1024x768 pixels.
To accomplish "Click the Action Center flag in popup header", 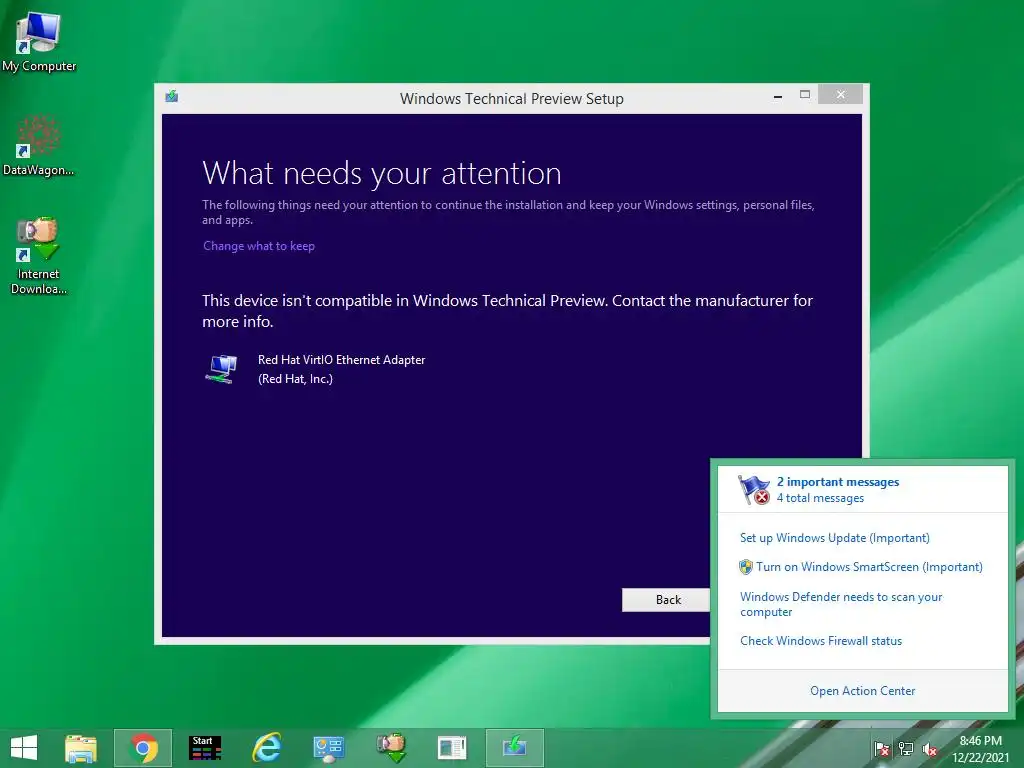I will [754, 490].
